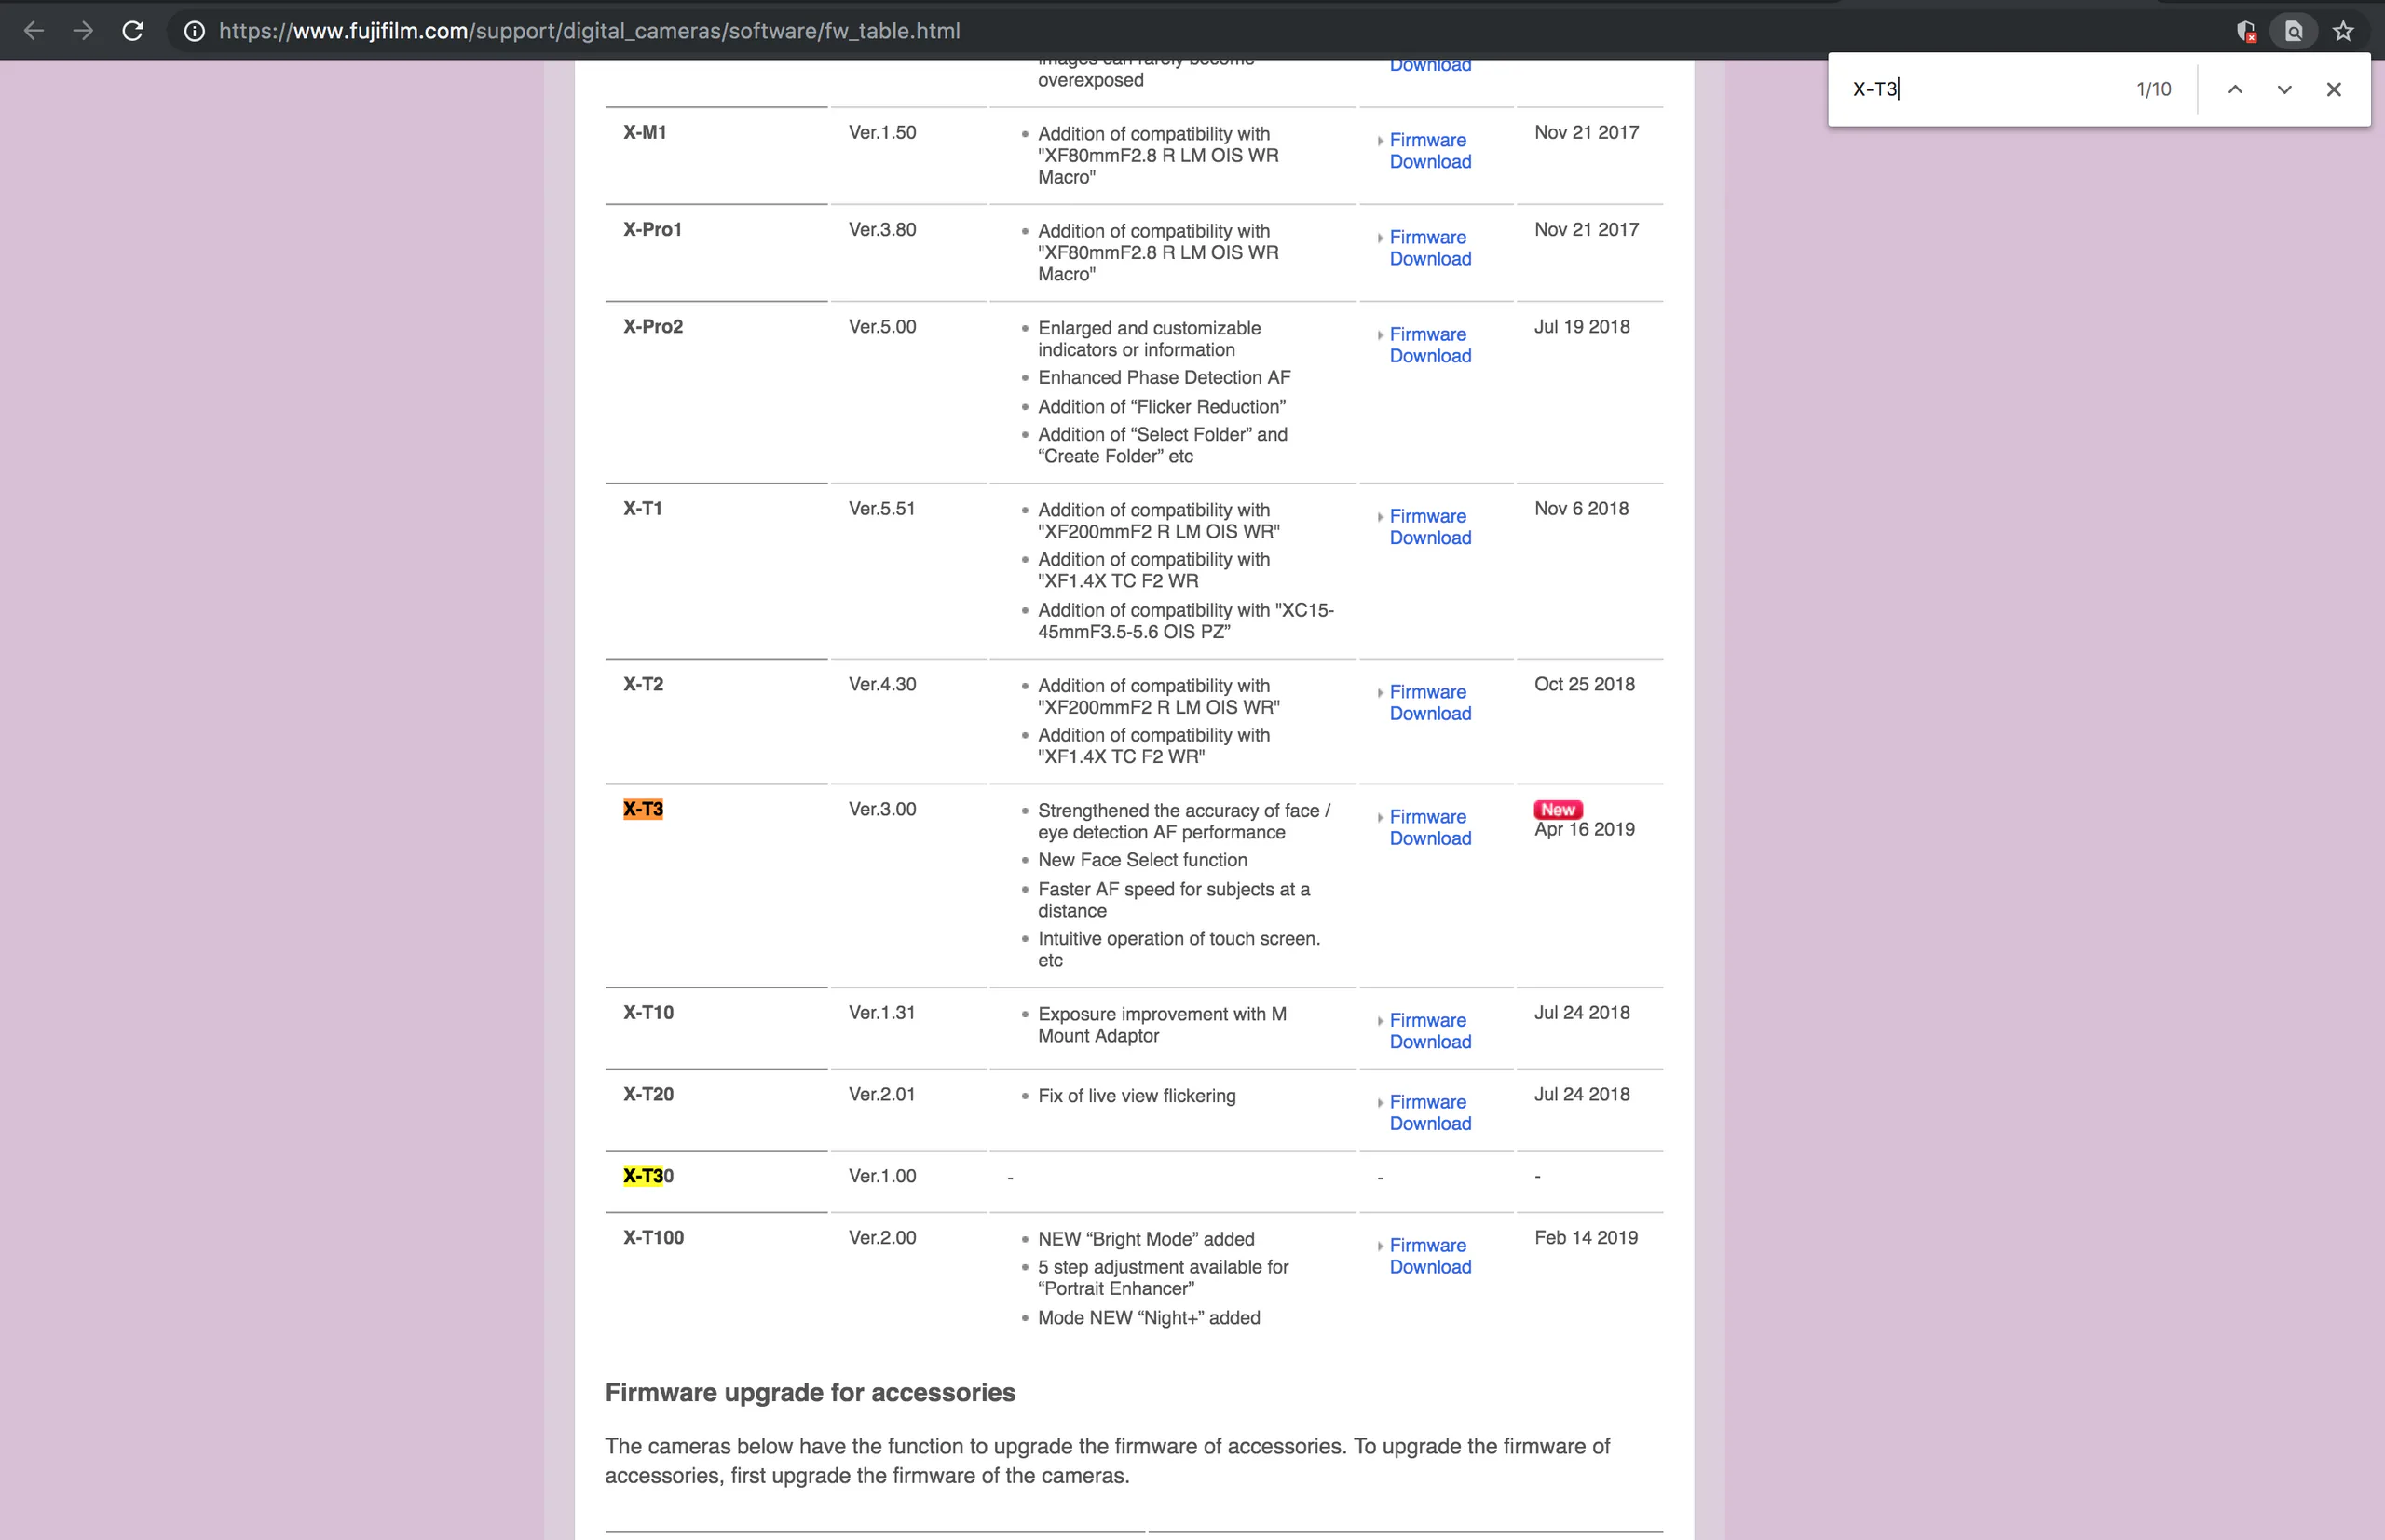
Task: Click the 1/10 find result counter
Action: [2153, 89]
